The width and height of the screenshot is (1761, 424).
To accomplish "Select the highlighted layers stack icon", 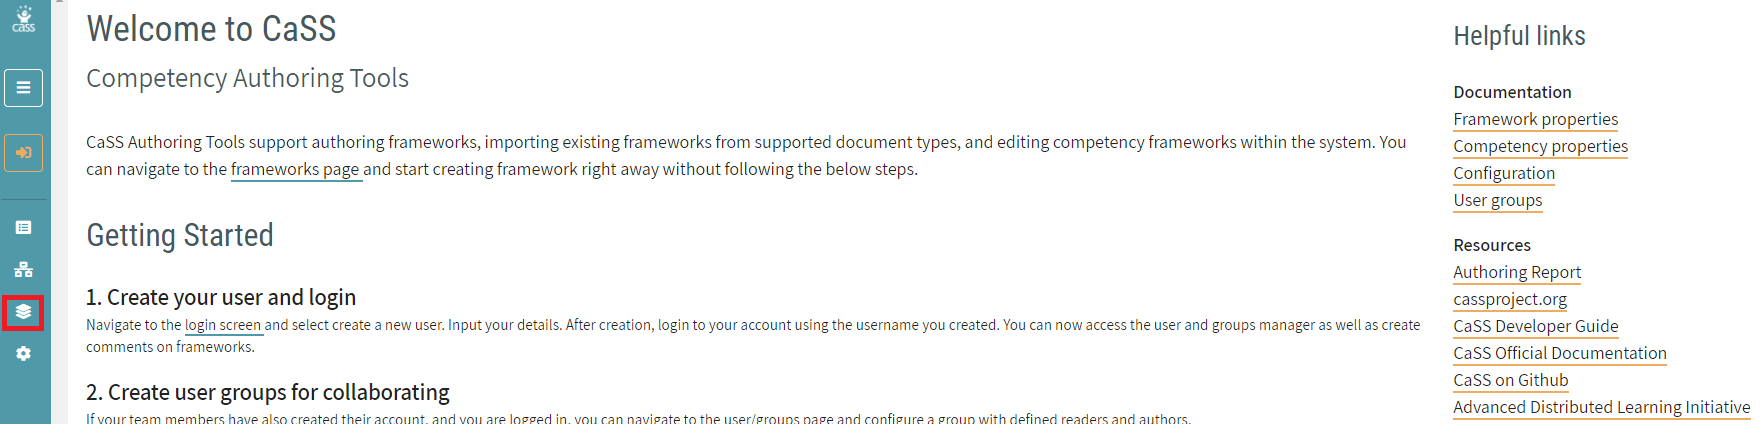I will click(24, 312).
